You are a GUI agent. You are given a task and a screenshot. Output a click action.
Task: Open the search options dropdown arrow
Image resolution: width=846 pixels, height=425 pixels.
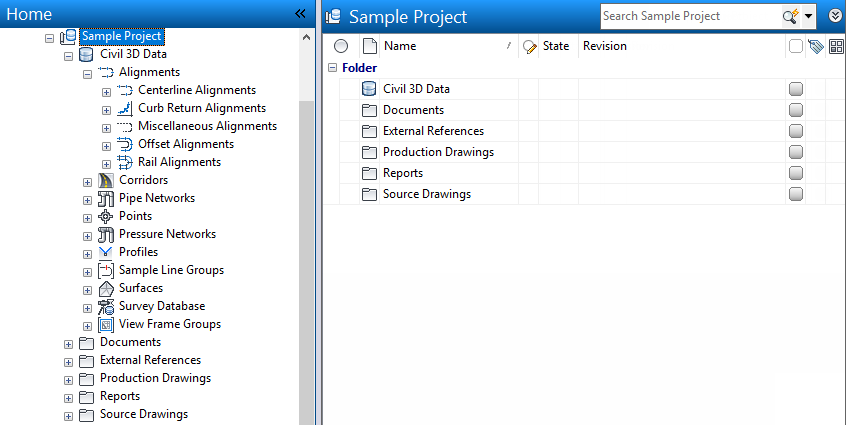pos(808,16)
